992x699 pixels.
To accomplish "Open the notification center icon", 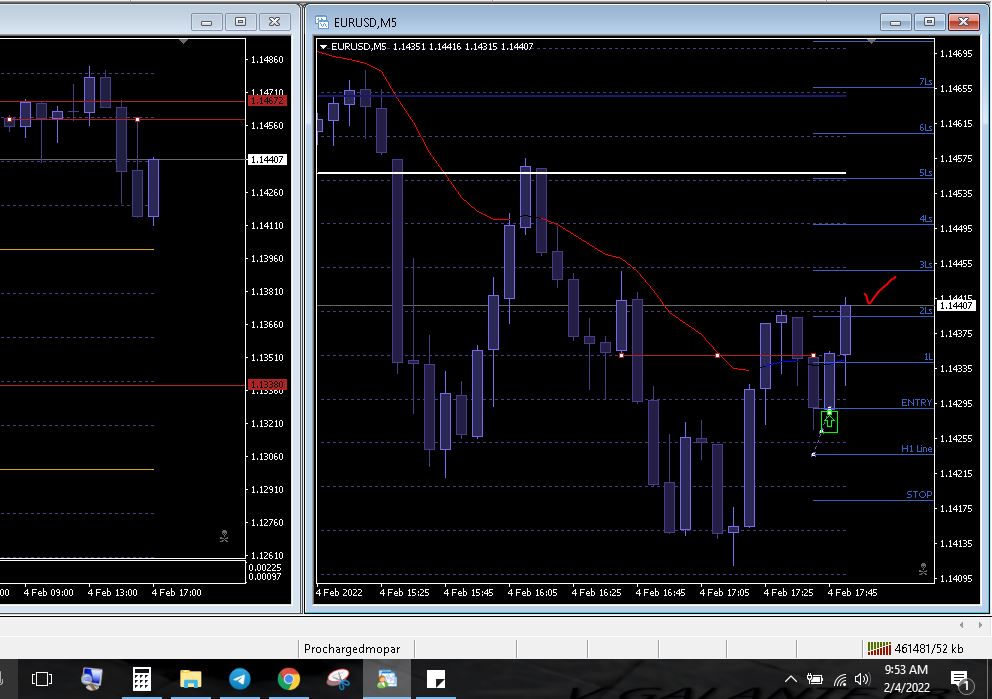I will (960, 680).
